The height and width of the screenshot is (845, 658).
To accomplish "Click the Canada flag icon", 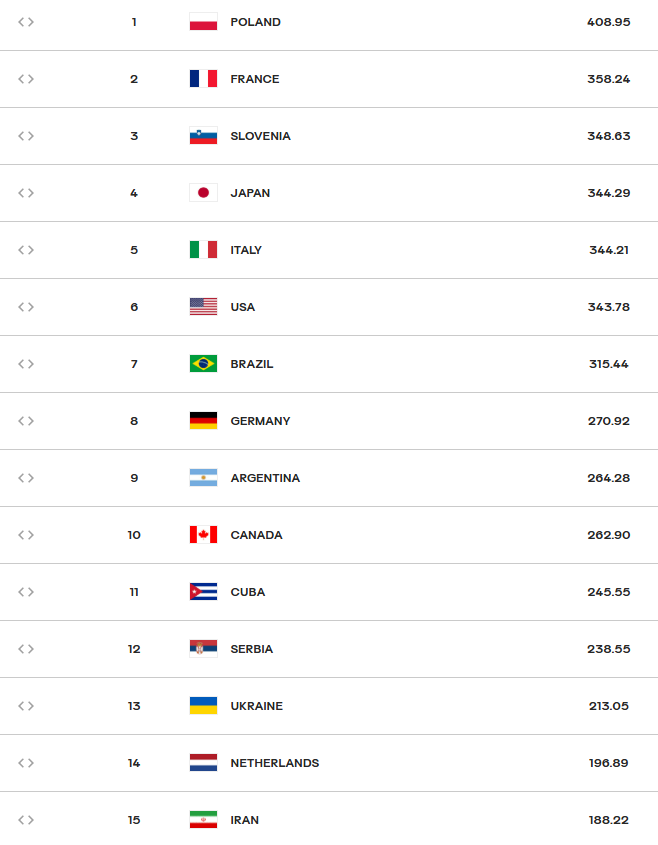I will pos(203,535).
